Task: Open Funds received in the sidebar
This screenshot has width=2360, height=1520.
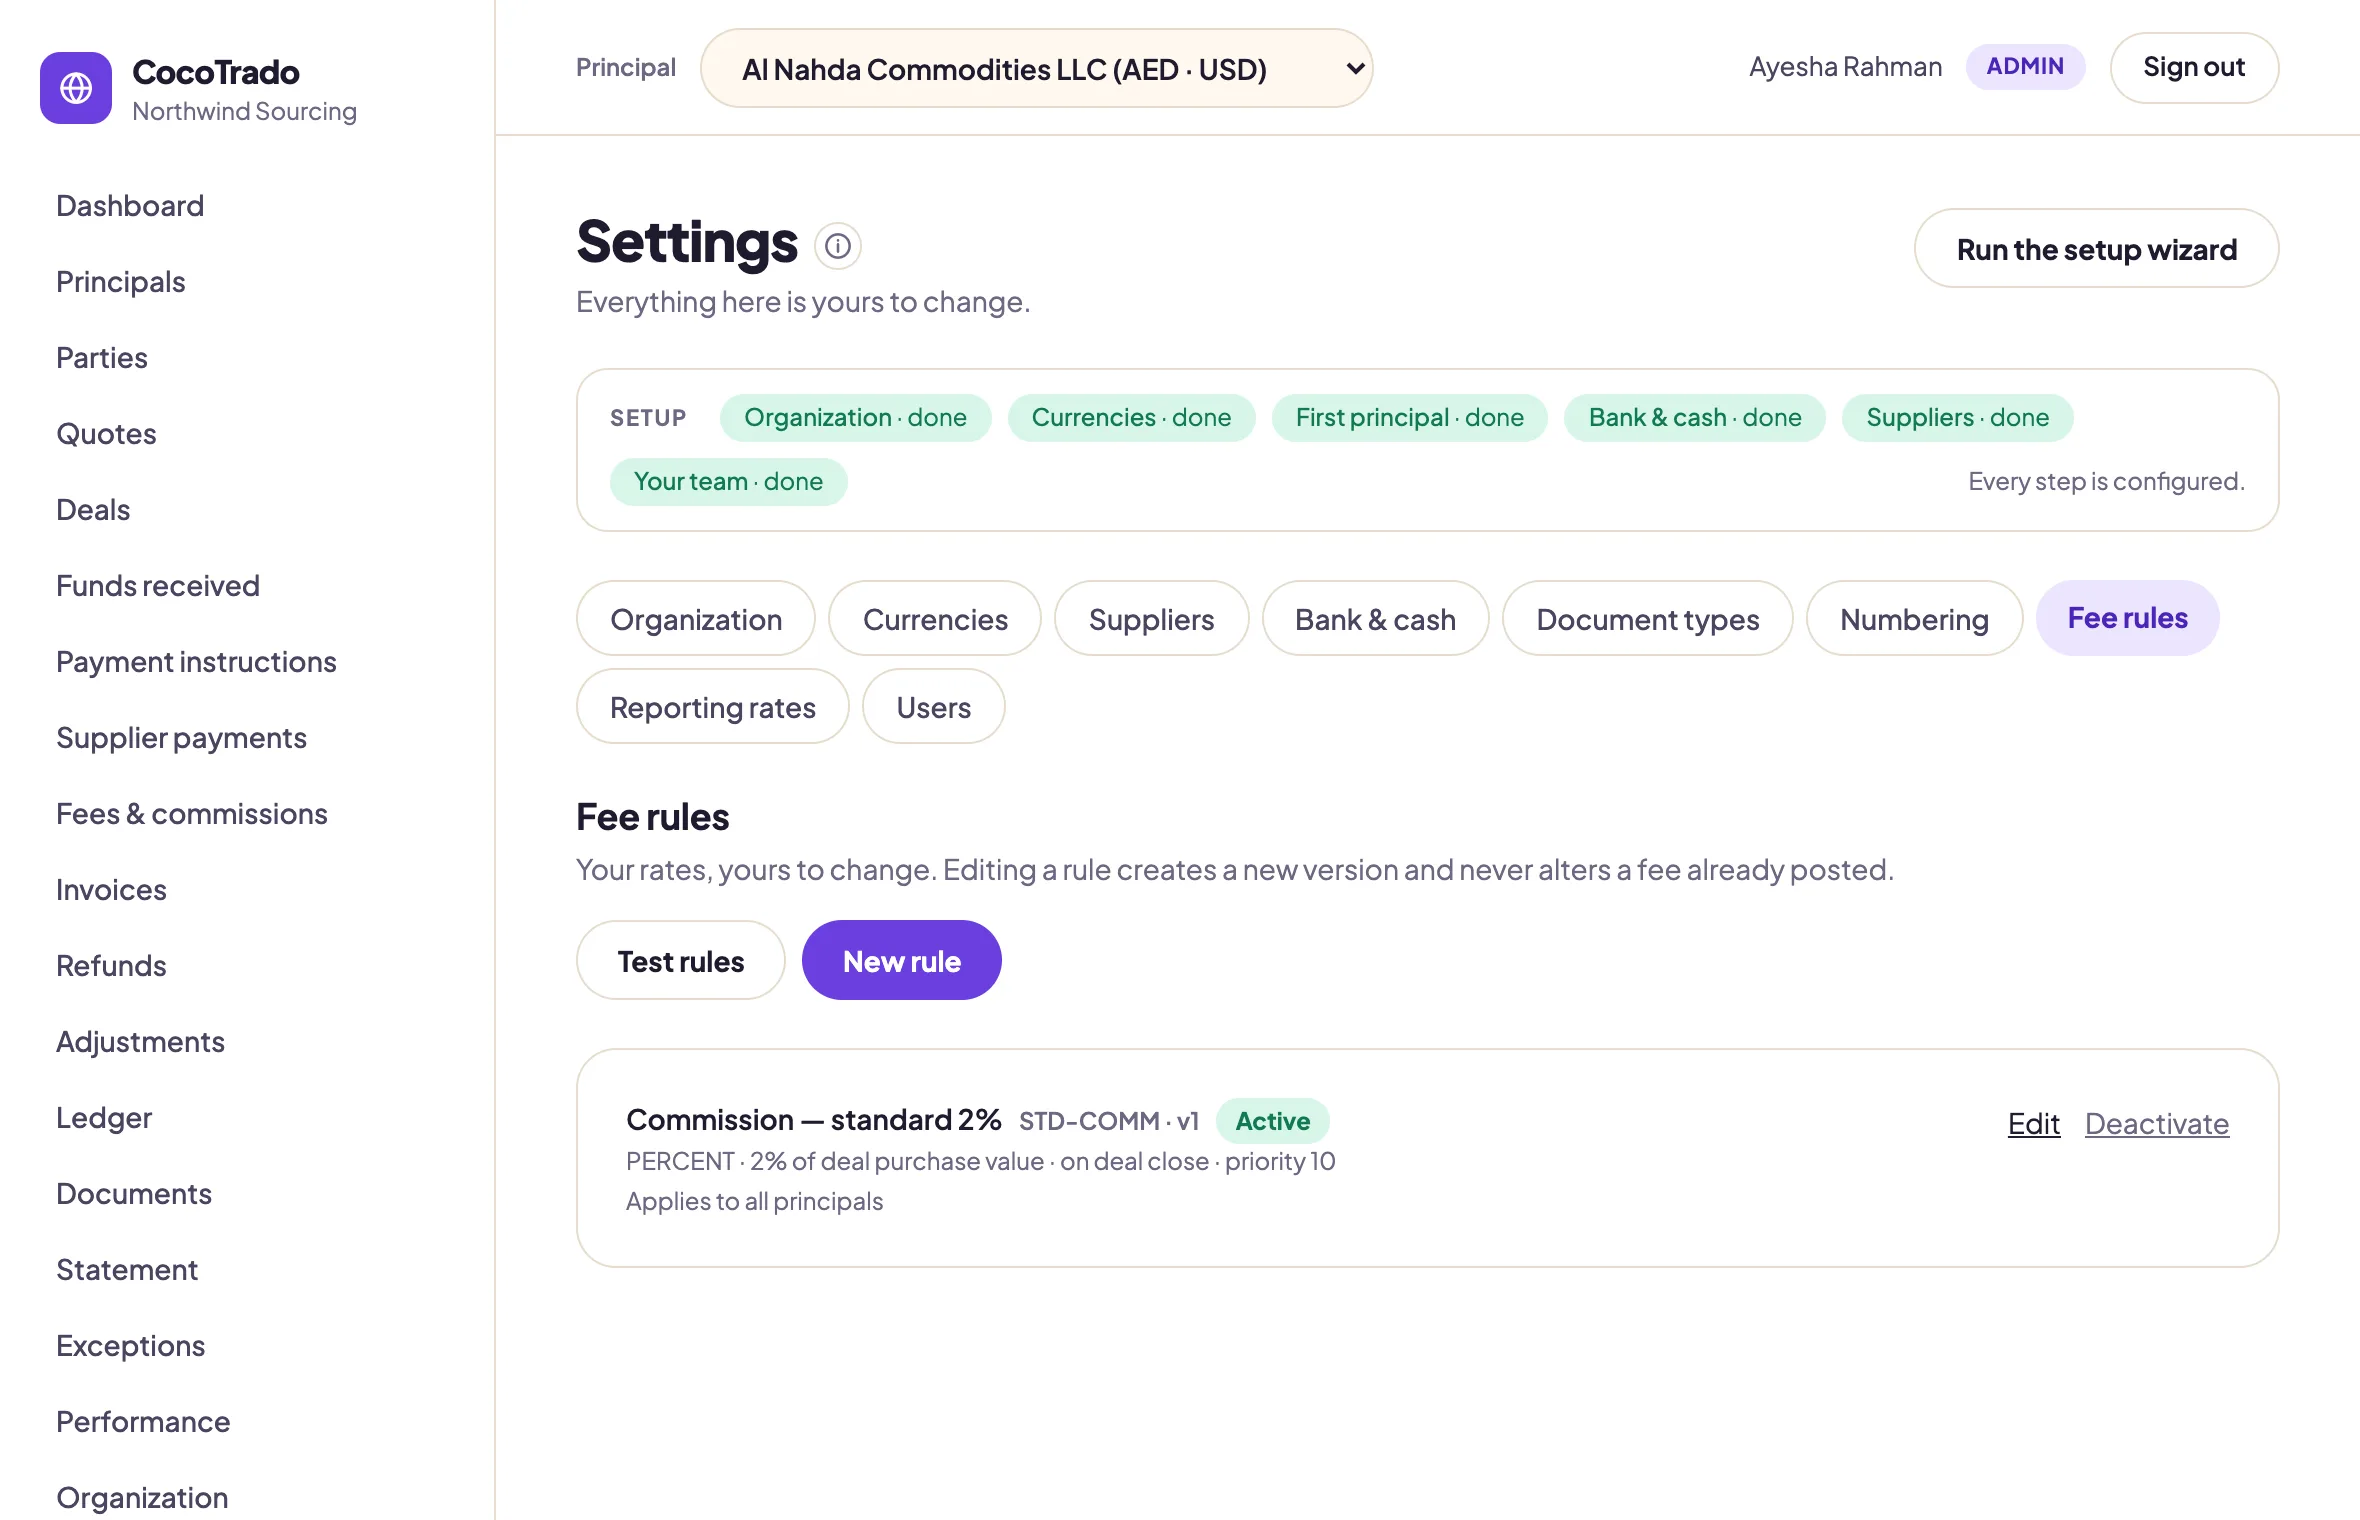Action: click(x=158, y=586)
